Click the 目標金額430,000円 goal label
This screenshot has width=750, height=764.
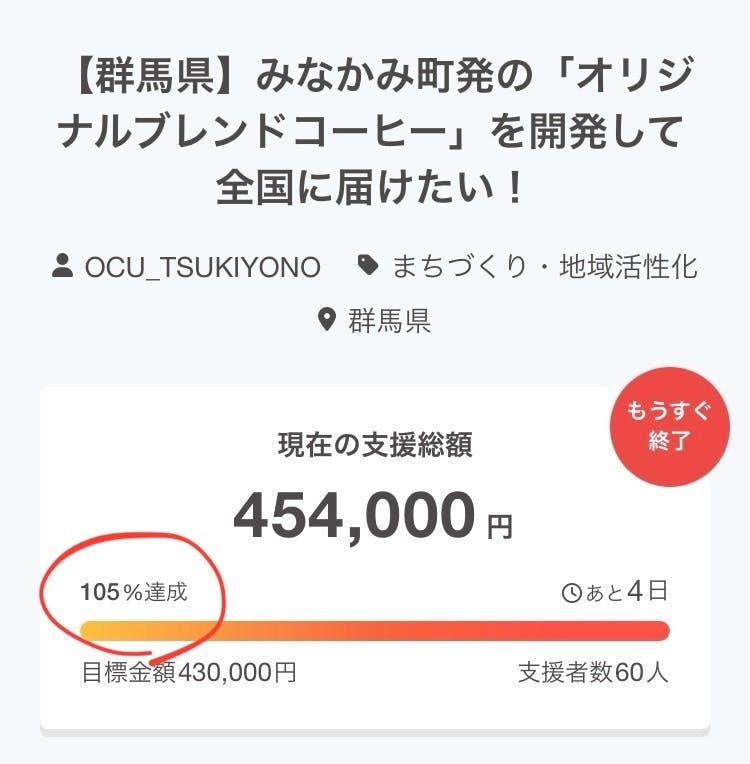point(188,672)
